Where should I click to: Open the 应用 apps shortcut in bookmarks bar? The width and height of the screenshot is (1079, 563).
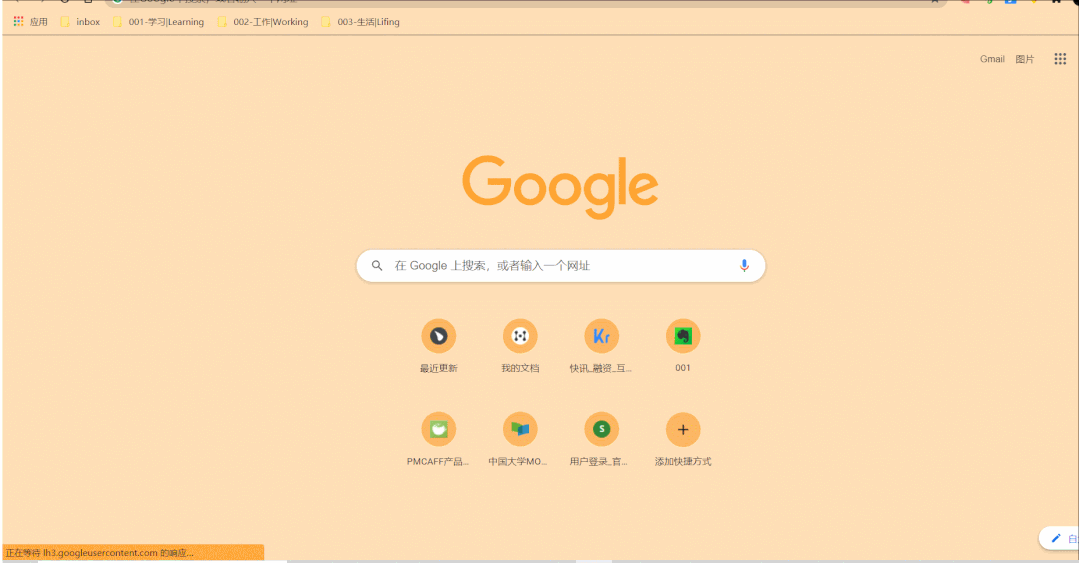pos(31,22)
